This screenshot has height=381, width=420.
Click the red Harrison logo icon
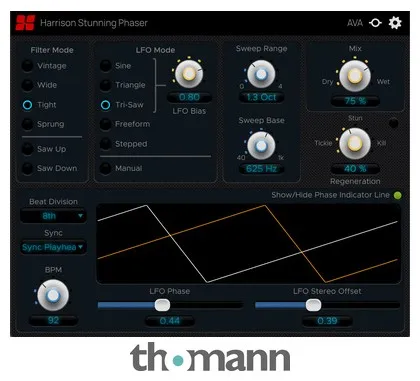[25, 23]
